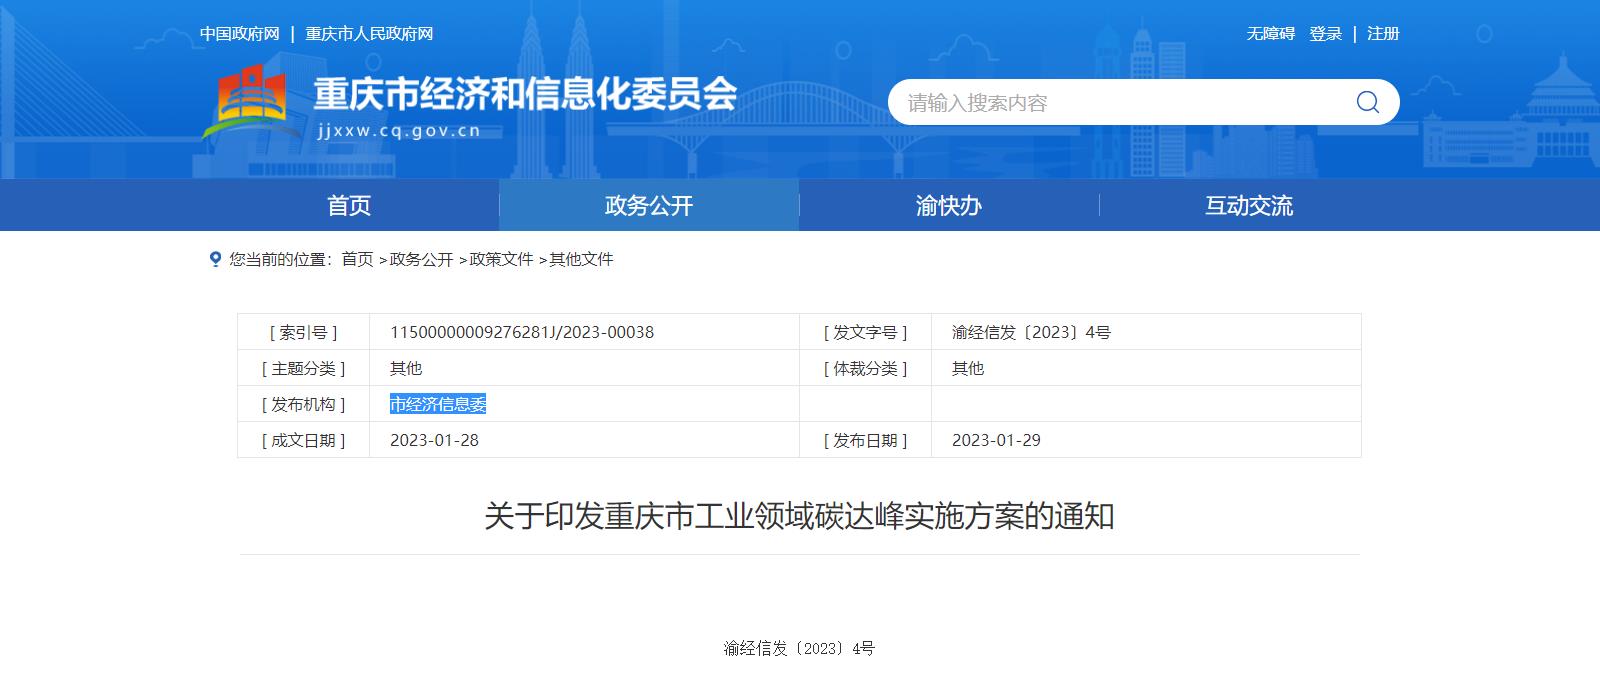Viewport: 1600px width, 677px height.
Task: Open the 首页 navigation tab
Action: (x=349, y=205)
